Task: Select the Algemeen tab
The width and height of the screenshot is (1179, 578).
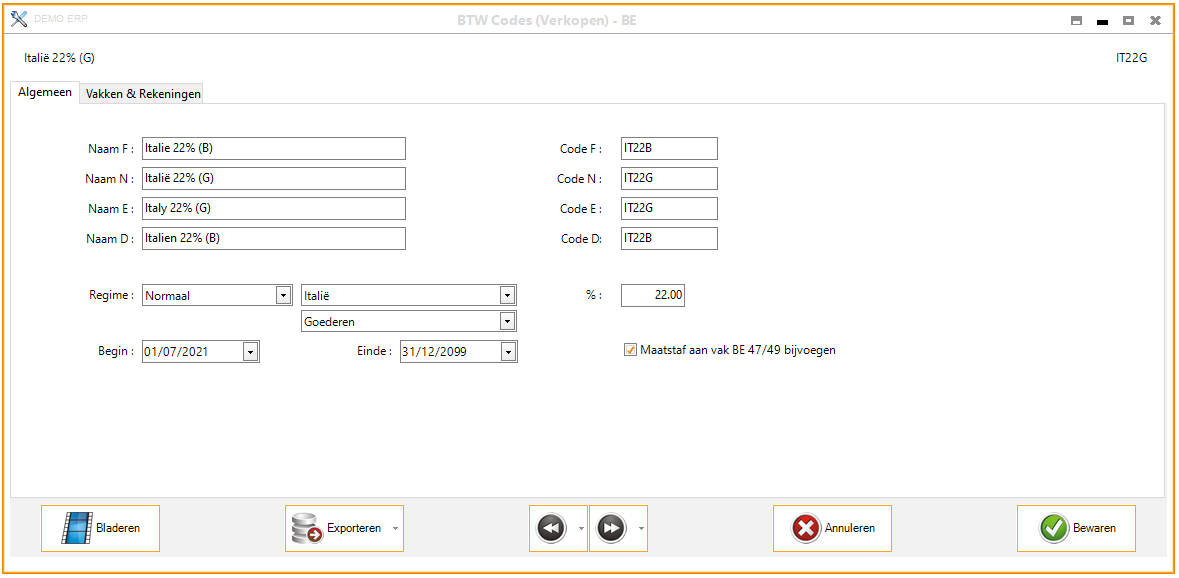Action: 45,92
